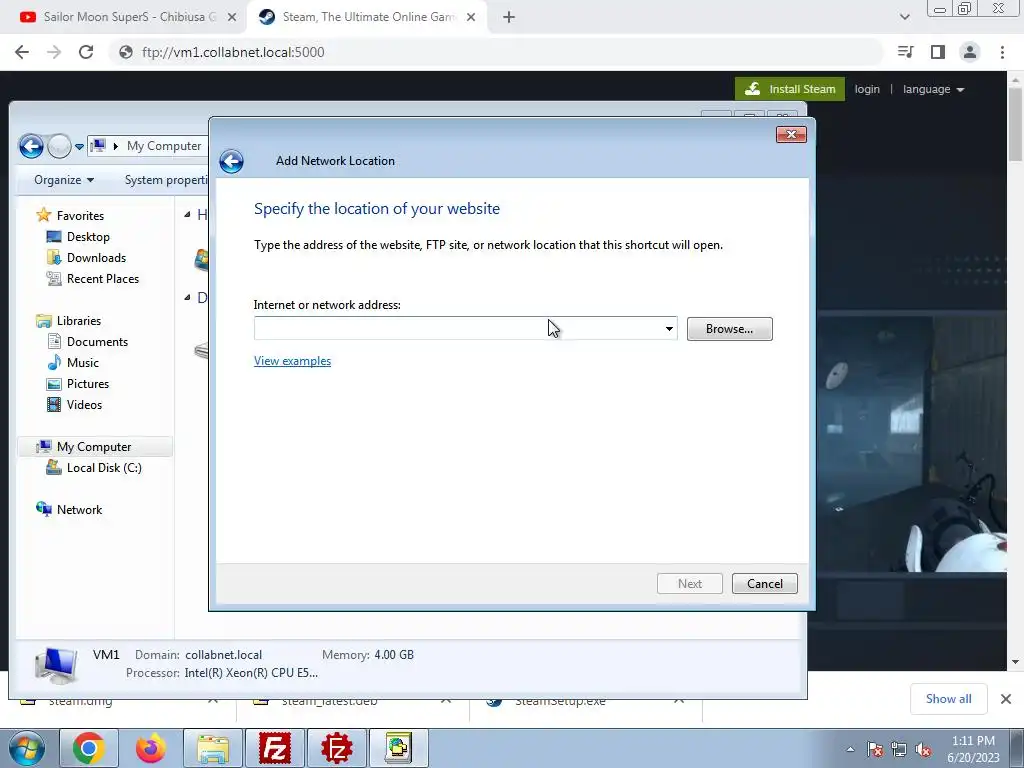This screenshot has width=1024, height=768.
Task: Close the Sailor Moon SuperS tab
Action: click(232, 18)
